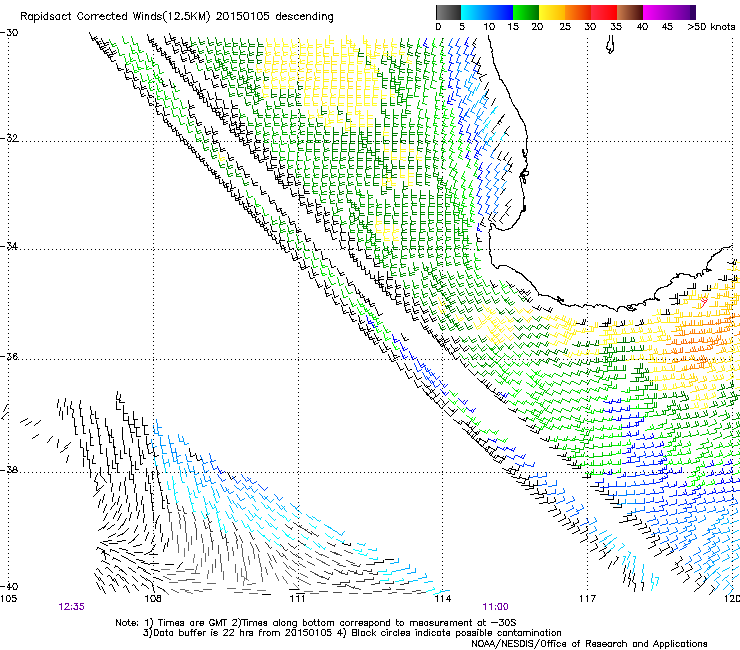Click the latitude label '-34'
The image size is (740, 650).
[x=9, y=246]
